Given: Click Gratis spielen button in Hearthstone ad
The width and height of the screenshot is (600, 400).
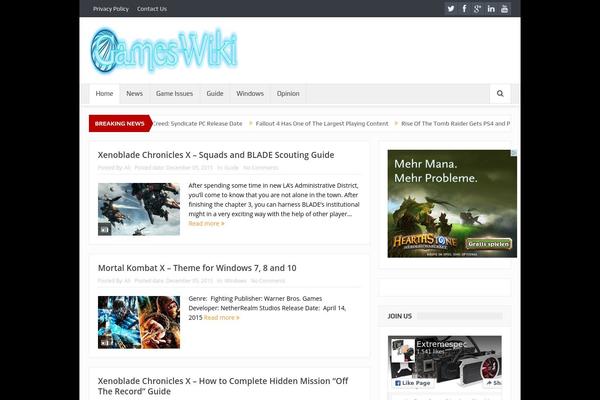Looking at the screenshot, I should tap(489, 244).
